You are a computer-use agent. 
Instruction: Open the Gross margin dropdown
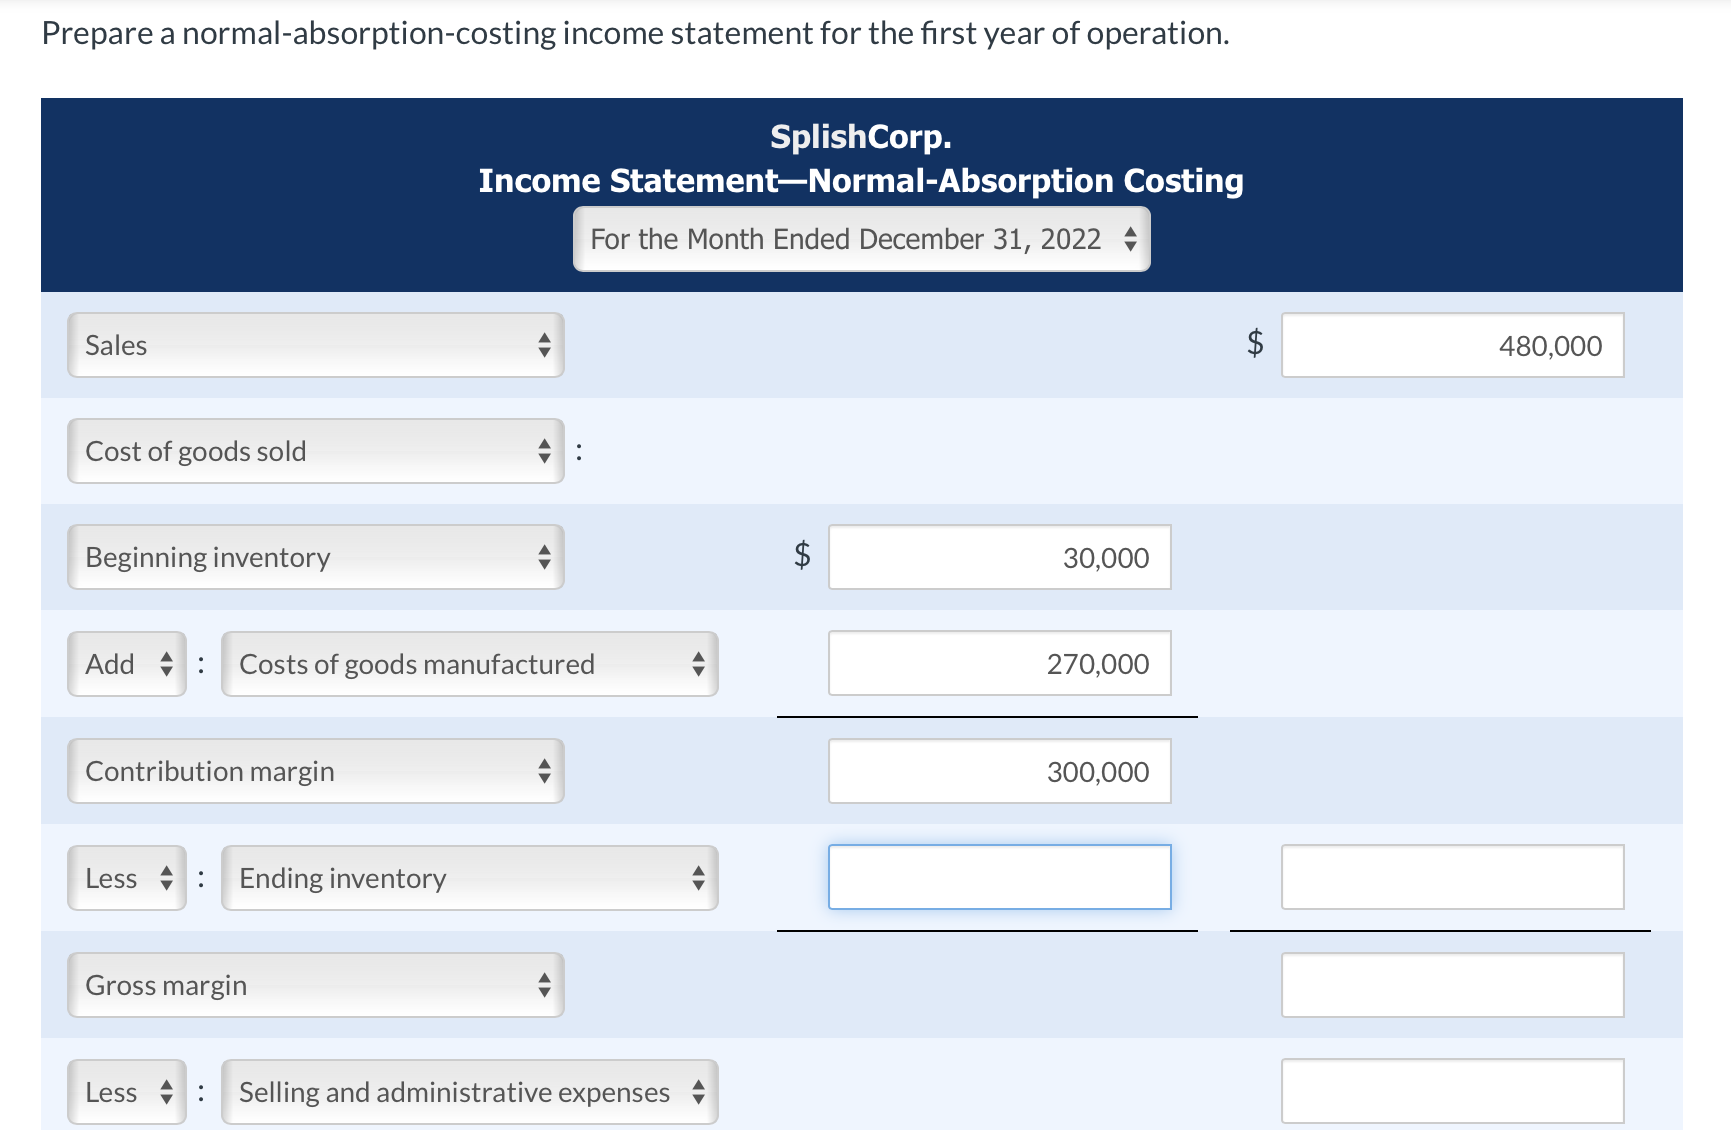[316, 985]
